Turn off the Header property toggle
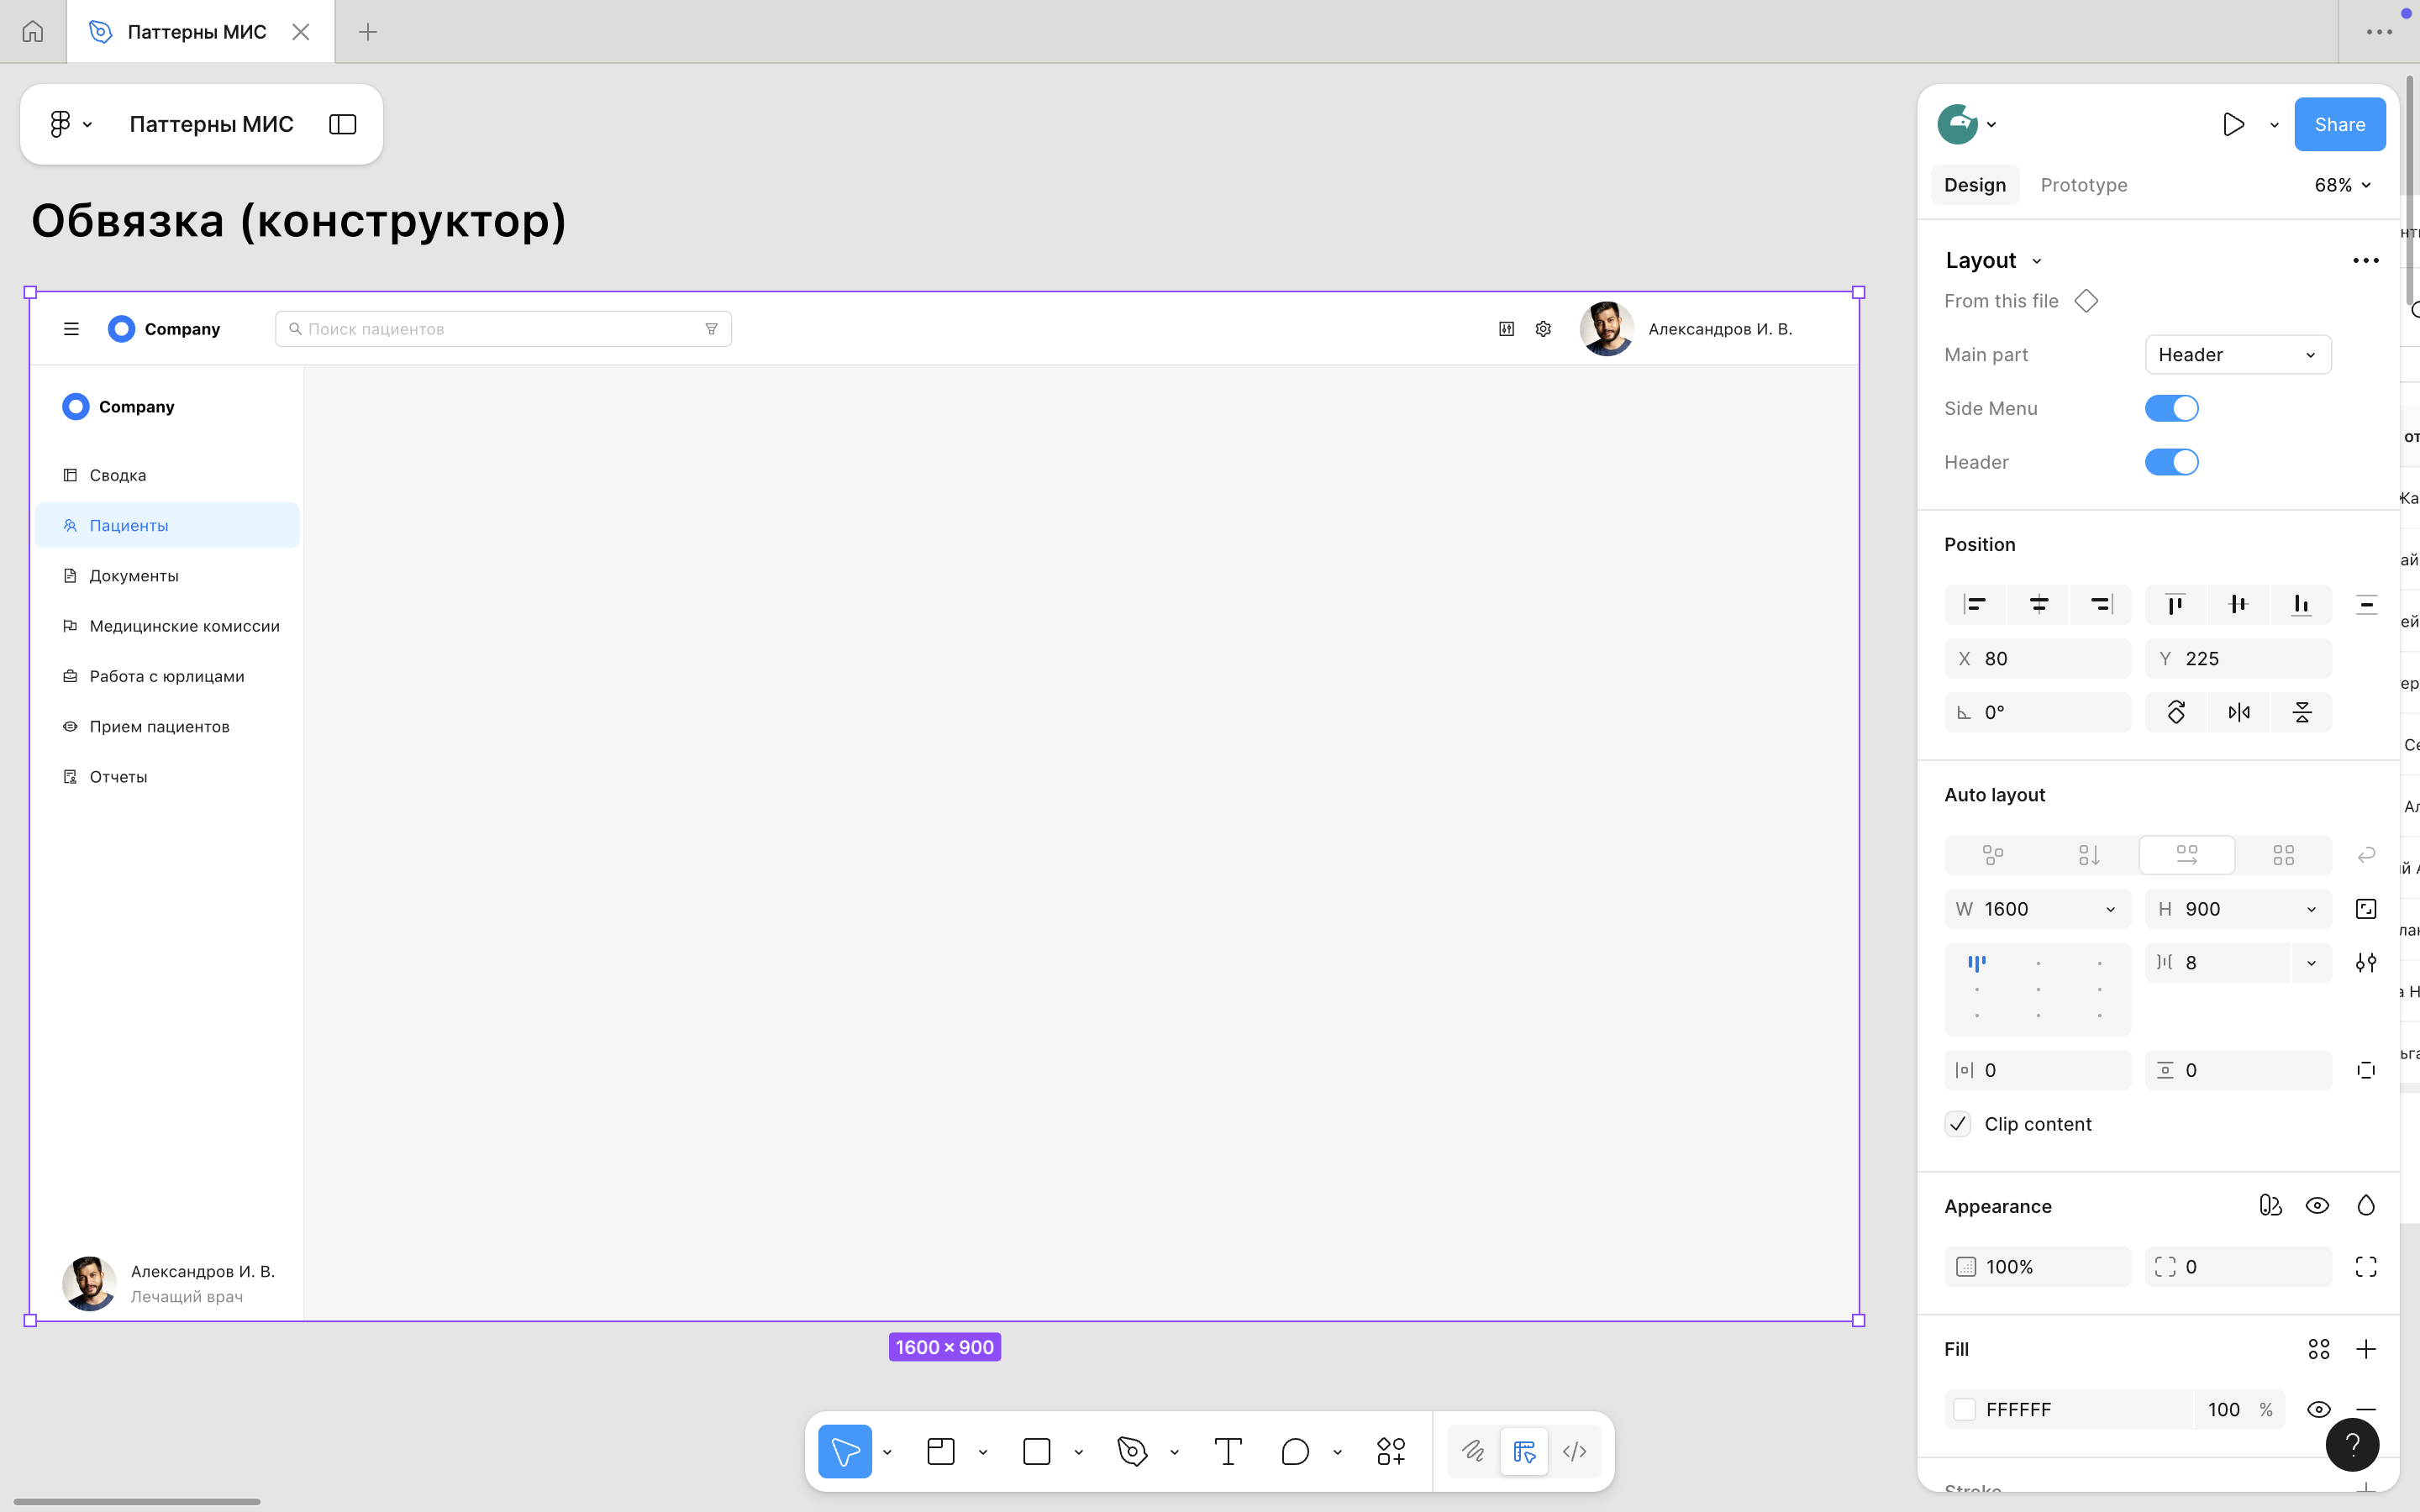This screenshot has height=1512, width=2420. [2171, 462]
